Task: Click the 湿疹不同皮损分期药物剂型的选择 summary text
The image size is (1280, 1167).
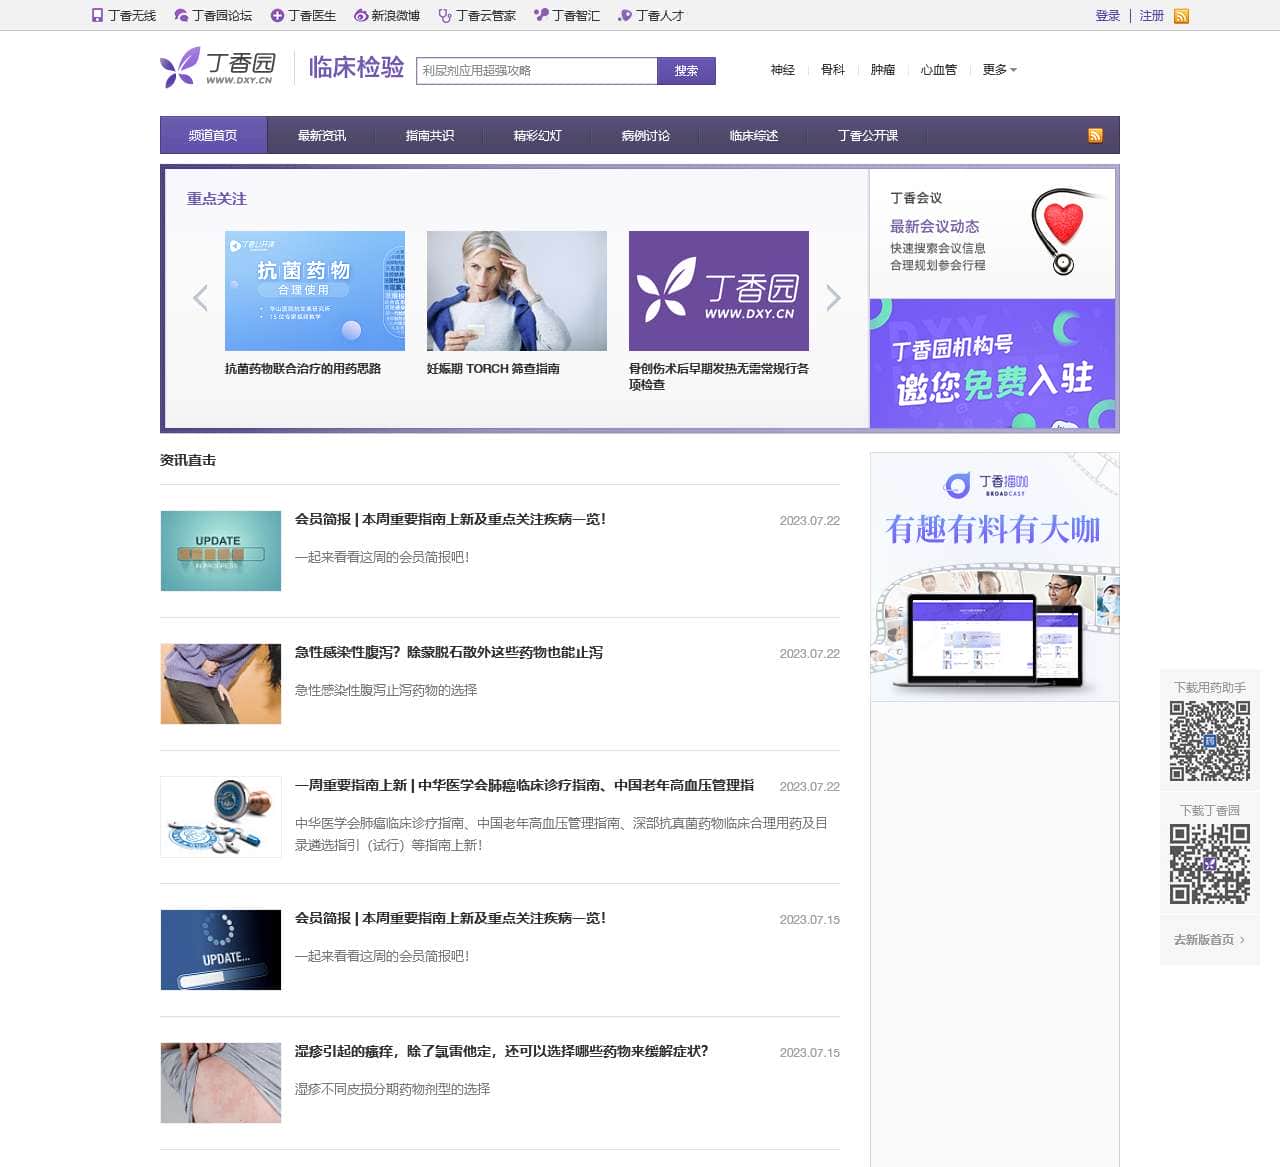Action: (x=392, y=1090)
